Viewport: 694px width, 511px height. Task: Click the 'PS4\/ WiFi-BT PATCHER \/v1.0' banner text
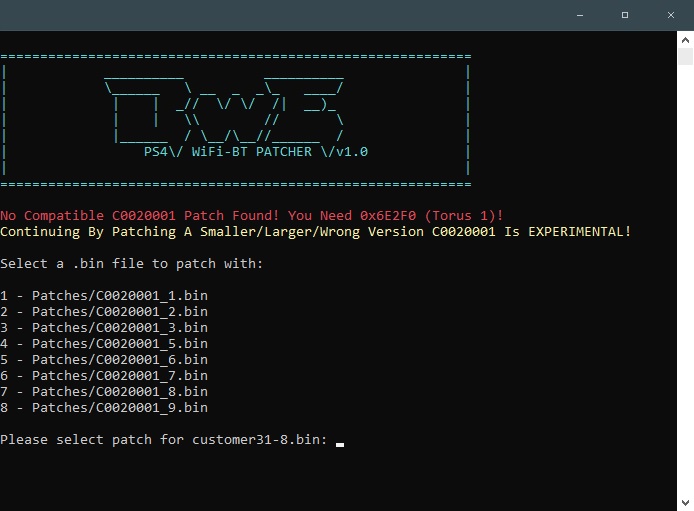(256, 152)
